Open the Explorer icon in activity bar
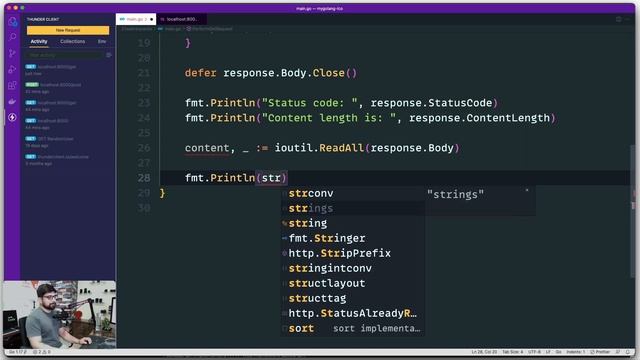This screenshot has height=360, width=640. coord(13,22)
